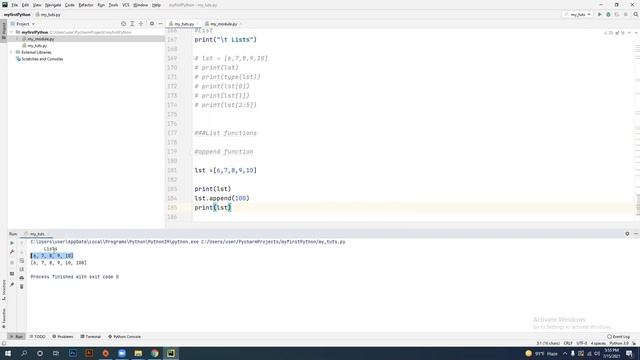Open run configuration wrench icon in Run panel
This screenshot has height=360, width=640.
point(12,252)
